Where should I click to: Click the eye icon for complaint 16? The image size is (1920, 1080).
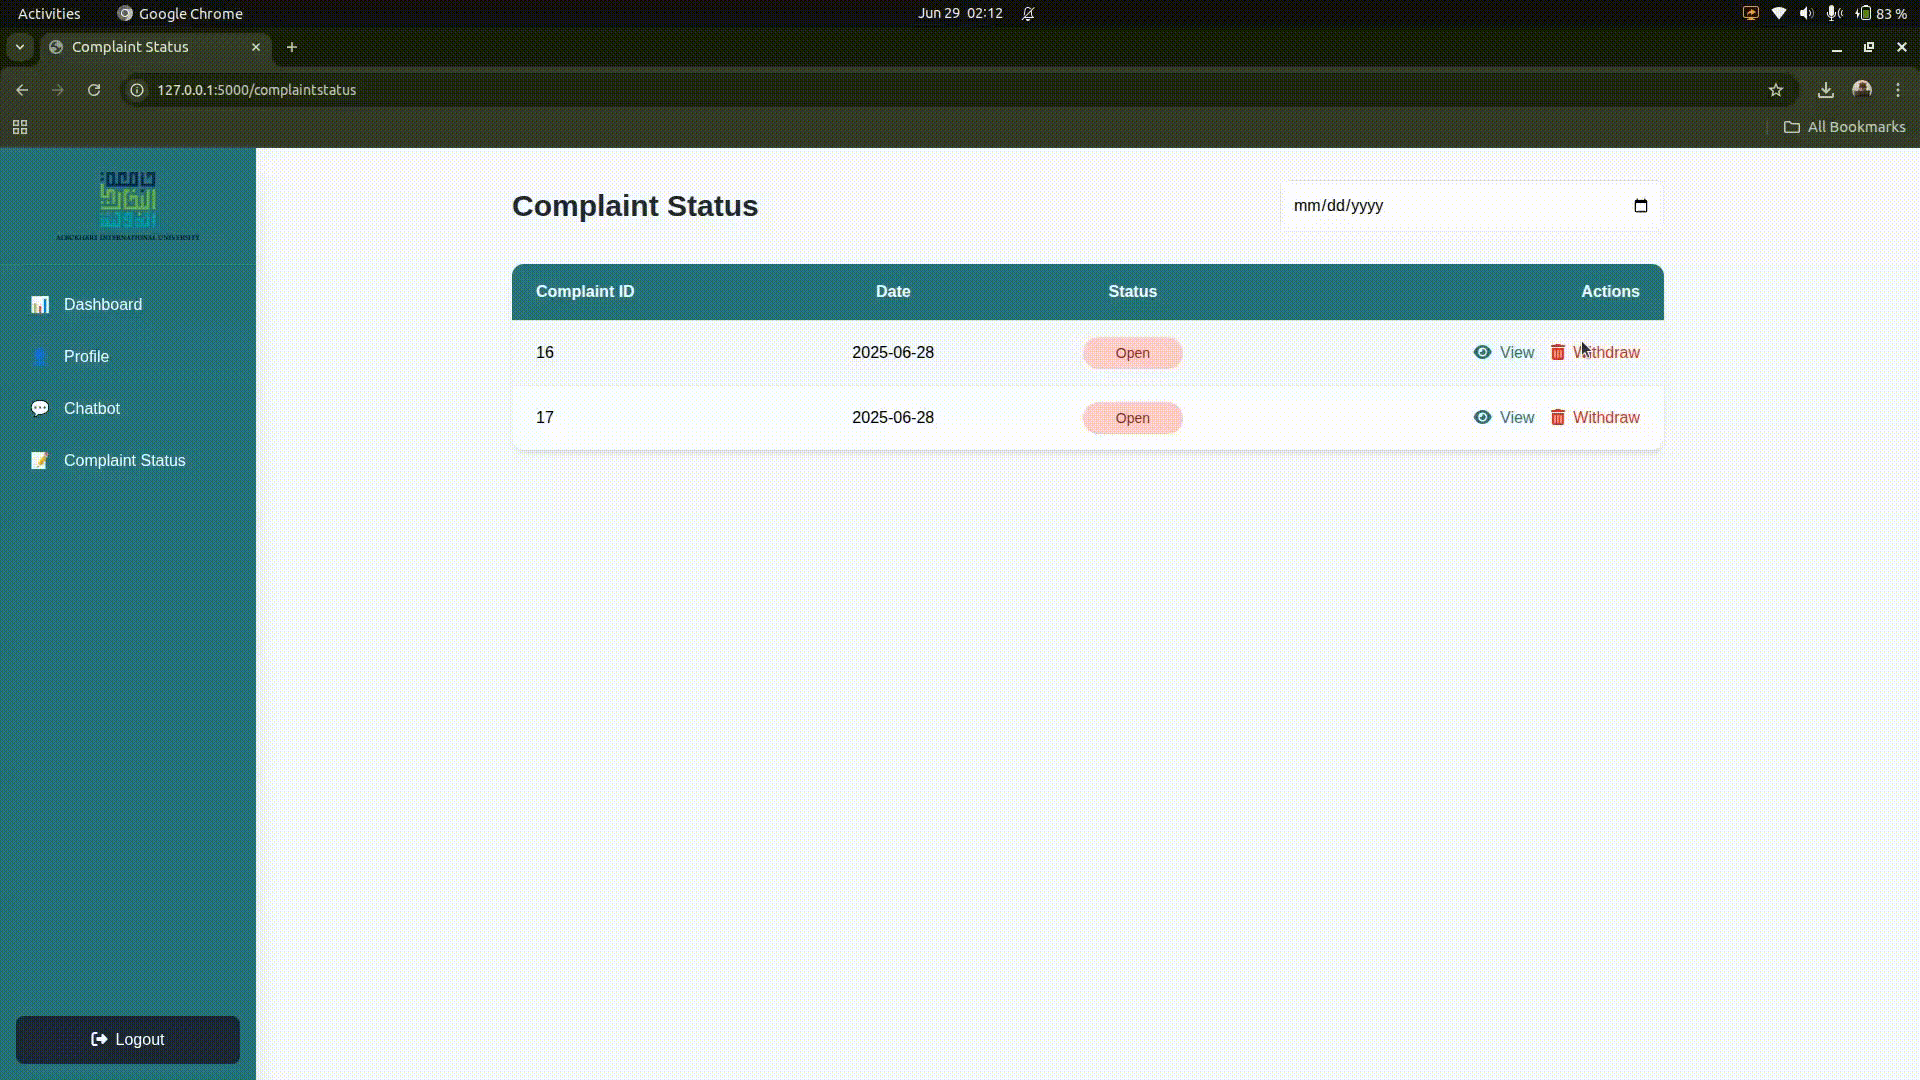coord(1482,352)
